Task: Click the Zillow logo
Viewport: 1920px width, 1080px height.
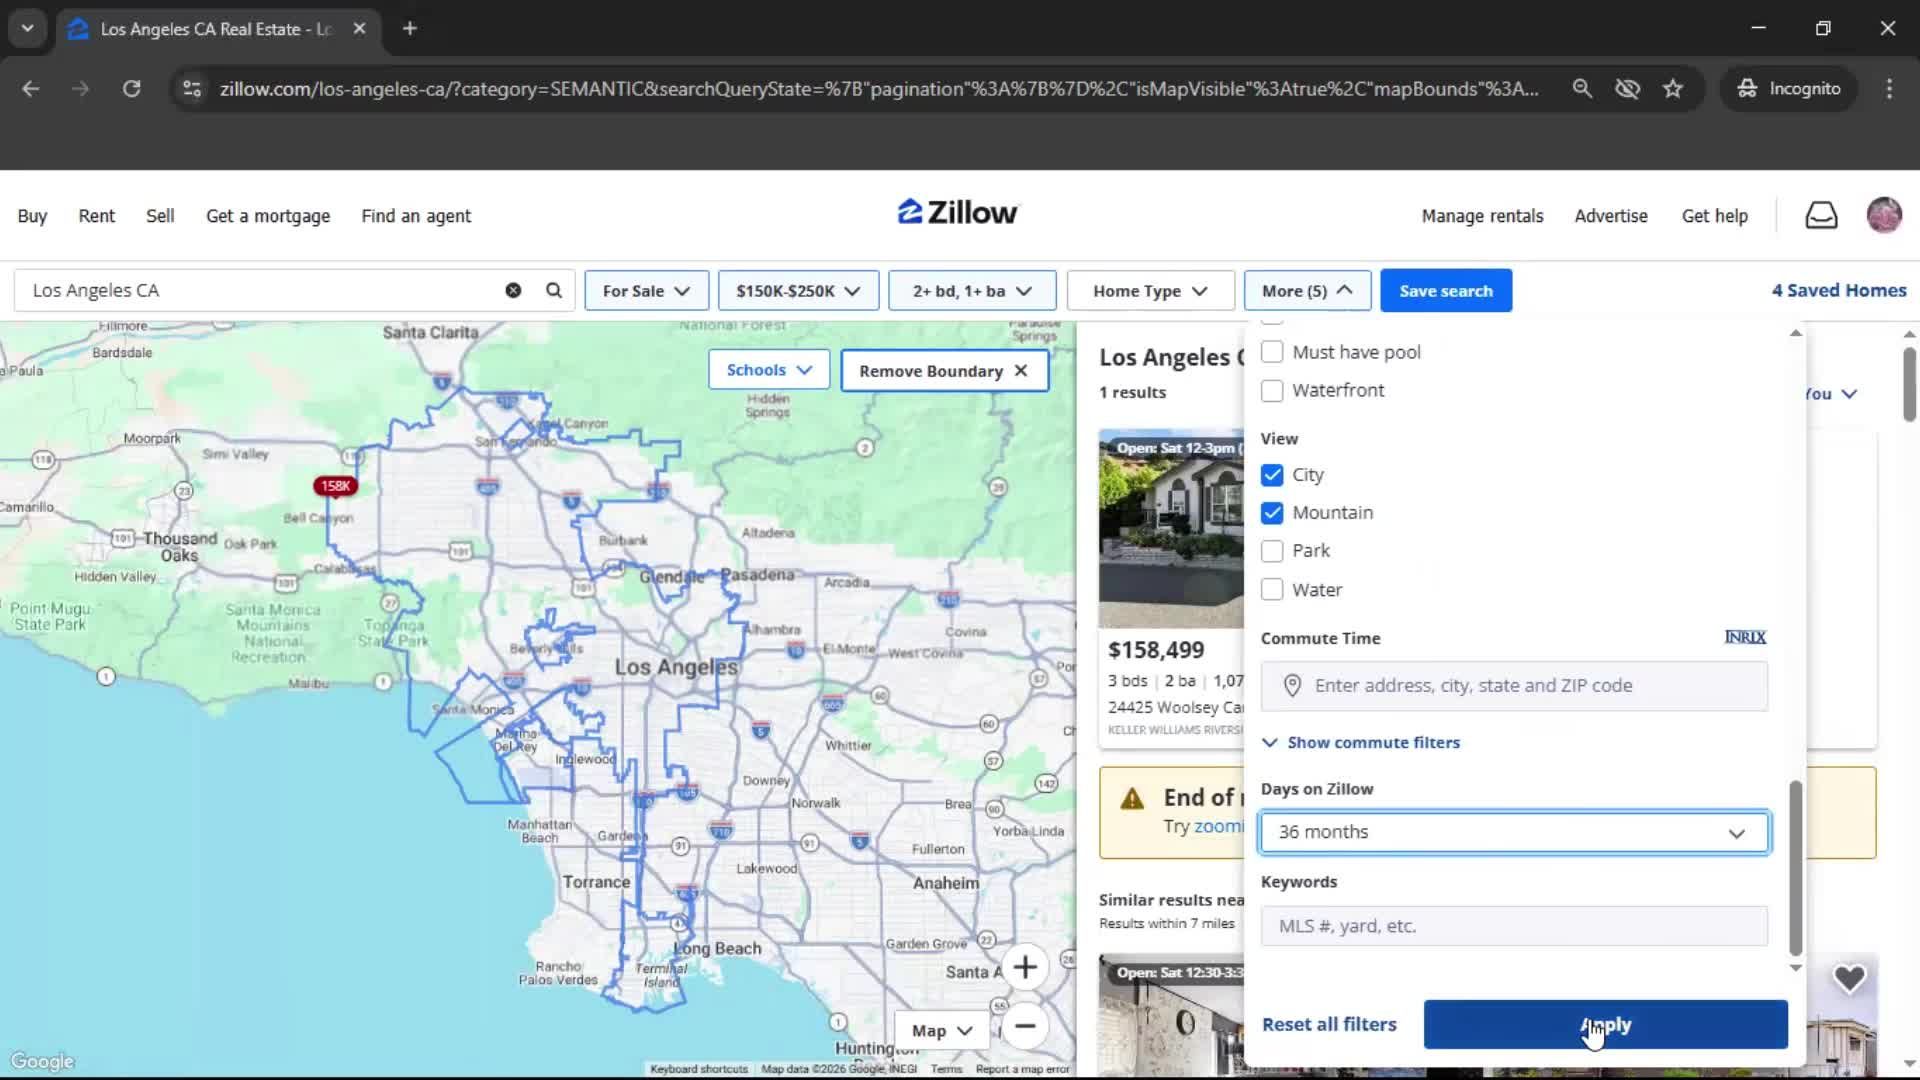Action: tap(956, 212)
